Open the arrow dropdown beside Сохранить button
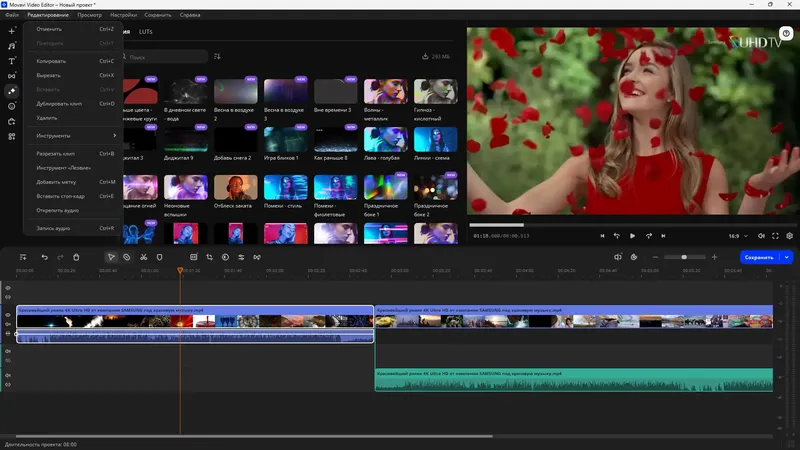800x450 pixels. coord(788,257)
